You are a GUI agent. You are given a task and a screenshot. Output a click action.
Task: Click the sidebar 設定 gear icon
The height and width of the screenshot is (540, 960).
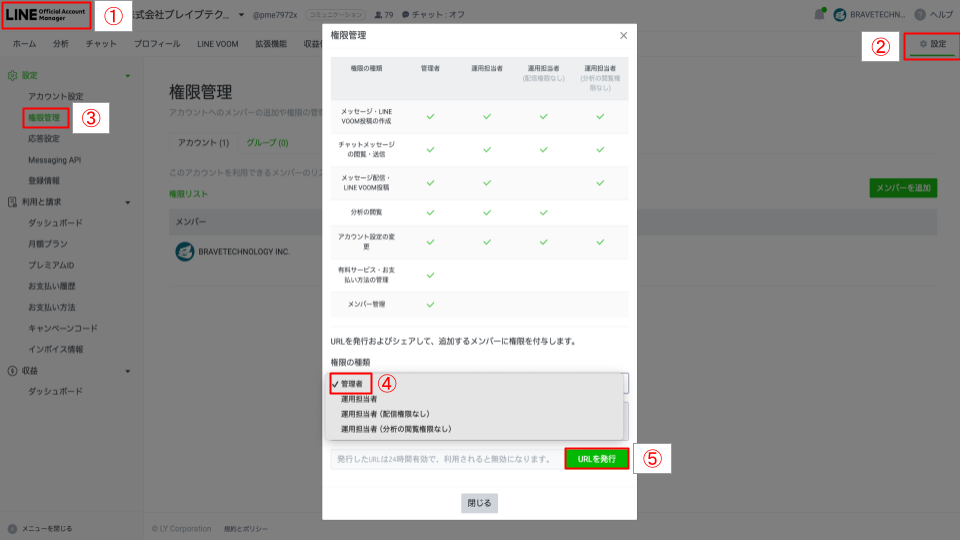12,75
